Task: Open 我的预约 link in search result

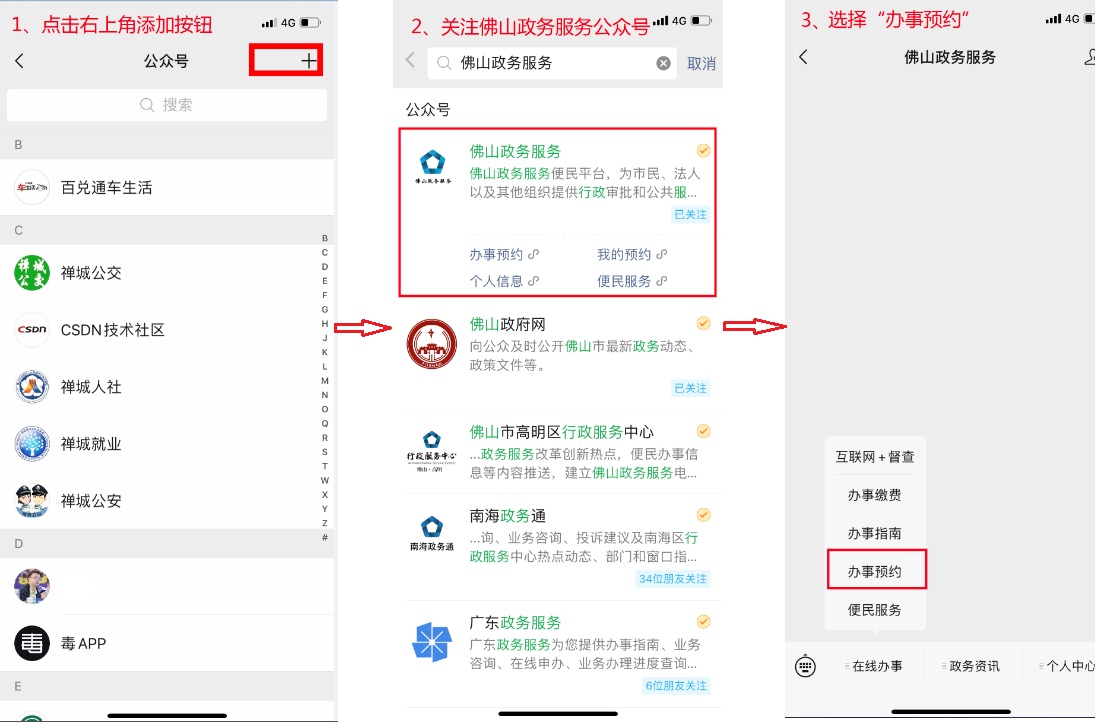Action: click(632, 254)
